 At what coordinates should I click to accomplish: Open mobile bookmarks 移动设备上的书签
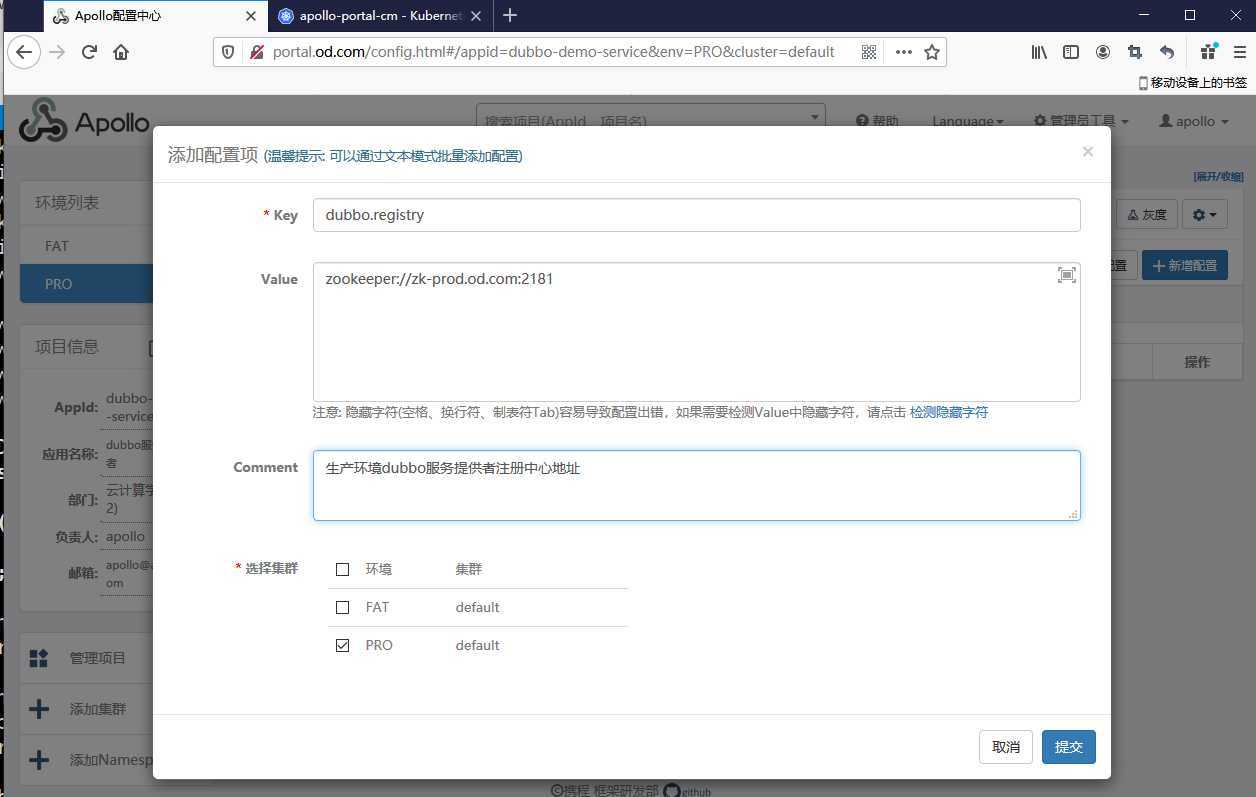(1193, 83)
